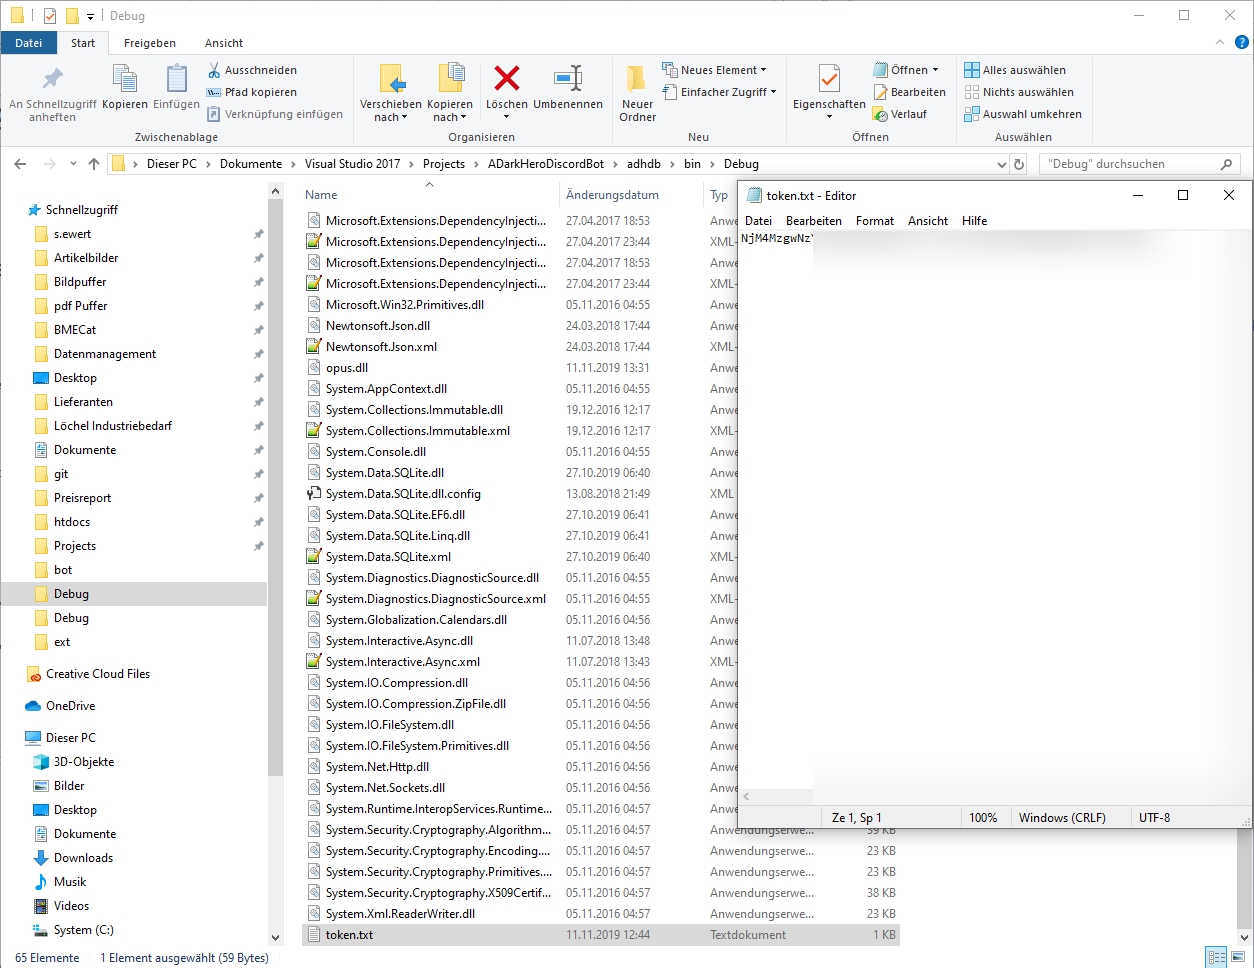Pin folder with An Schnellzugriff anheften
This screenshot has height=968, width=1254.
pyautogui.click(x=53, y=94)
